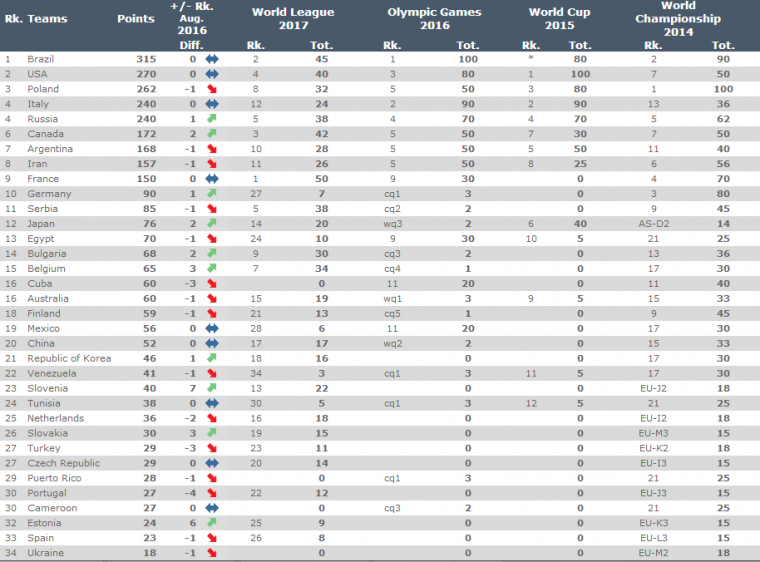
Task: Select the team name Netherlands
Action: 56,418
